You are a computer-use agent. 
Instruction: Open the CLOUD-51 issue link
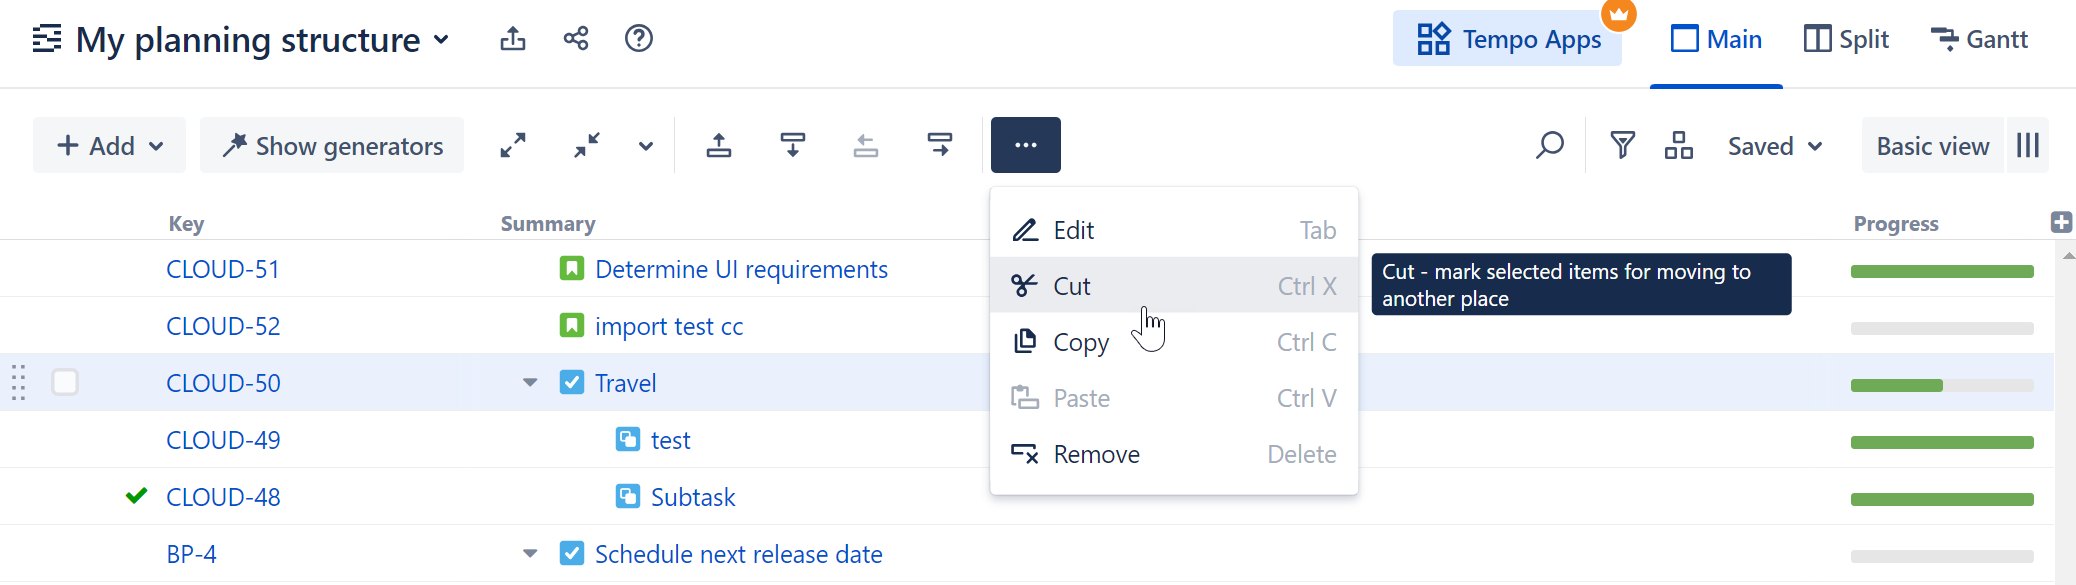pos(222,269)
